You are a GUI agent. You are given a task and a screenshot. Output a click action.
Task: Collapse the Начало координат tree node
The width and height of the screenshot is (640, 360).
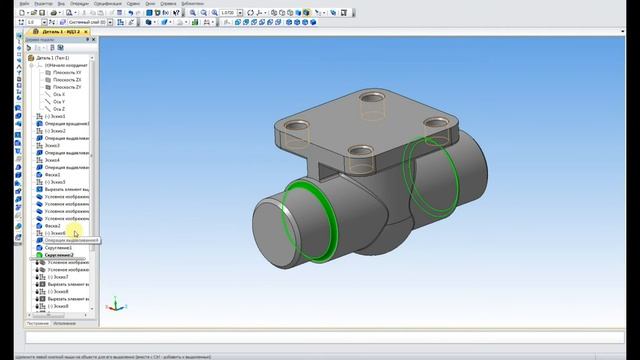pyautogui.click(x=31, y=65)
